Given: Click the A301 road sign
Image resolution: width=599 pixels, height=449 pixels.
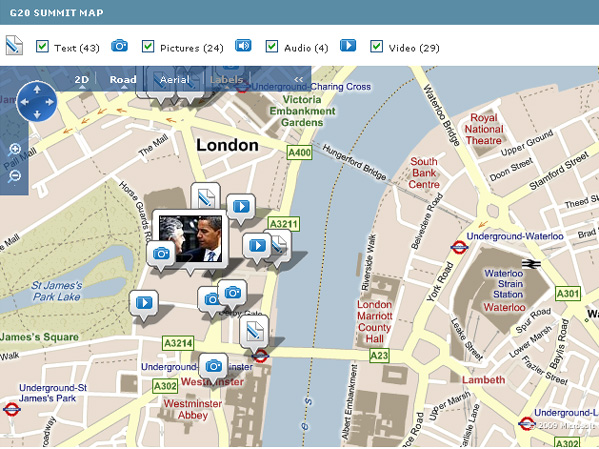Looking at the screenshot, I should (x=568, y=293).
